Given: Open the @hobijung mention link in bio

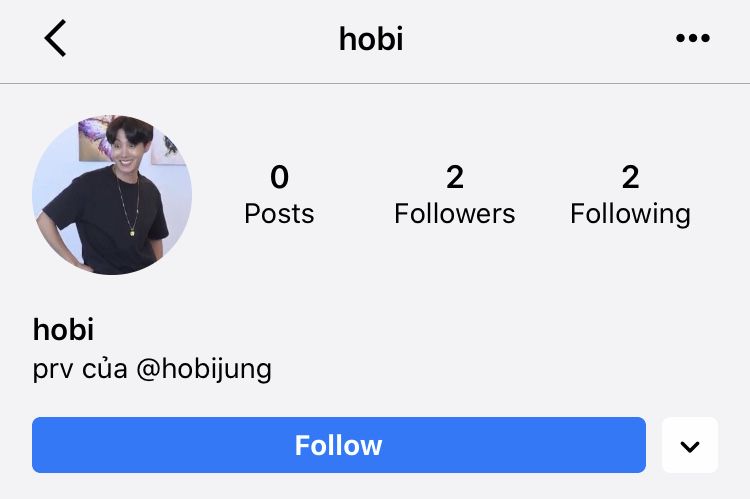Looking at the screenshot, I should coord(204,369).
